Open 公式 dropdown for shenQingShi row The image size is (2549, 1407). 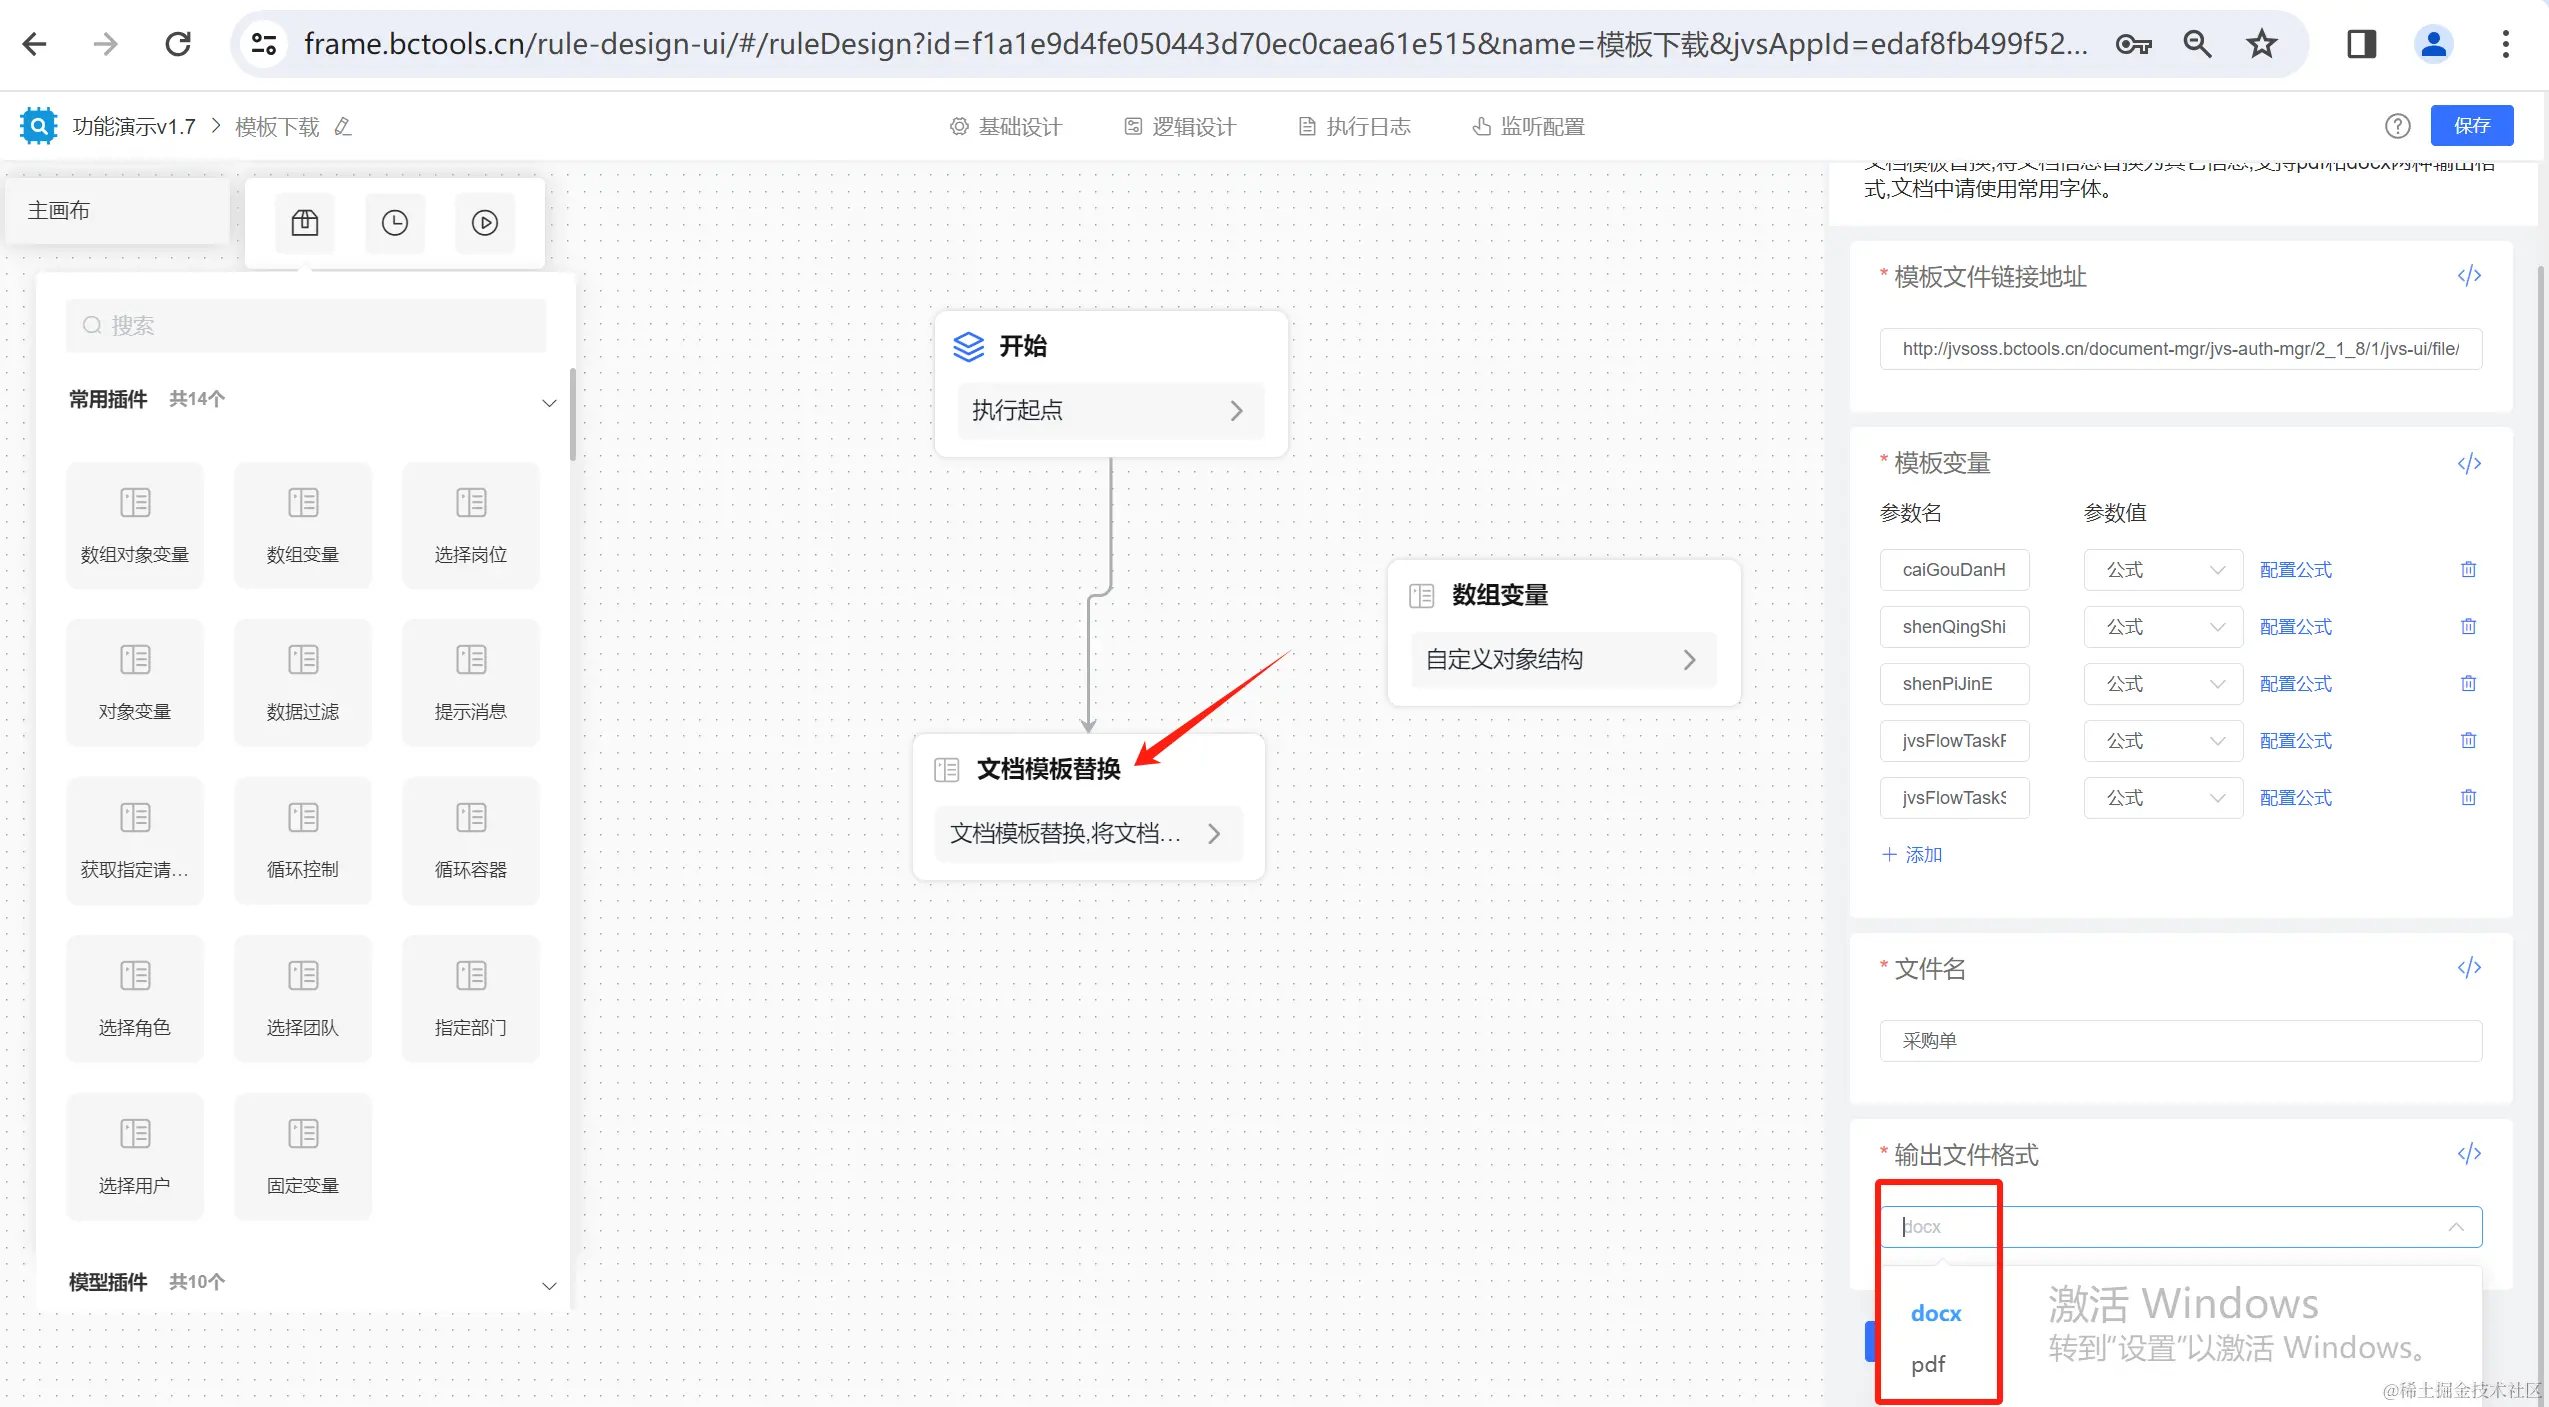point(2162,627)
